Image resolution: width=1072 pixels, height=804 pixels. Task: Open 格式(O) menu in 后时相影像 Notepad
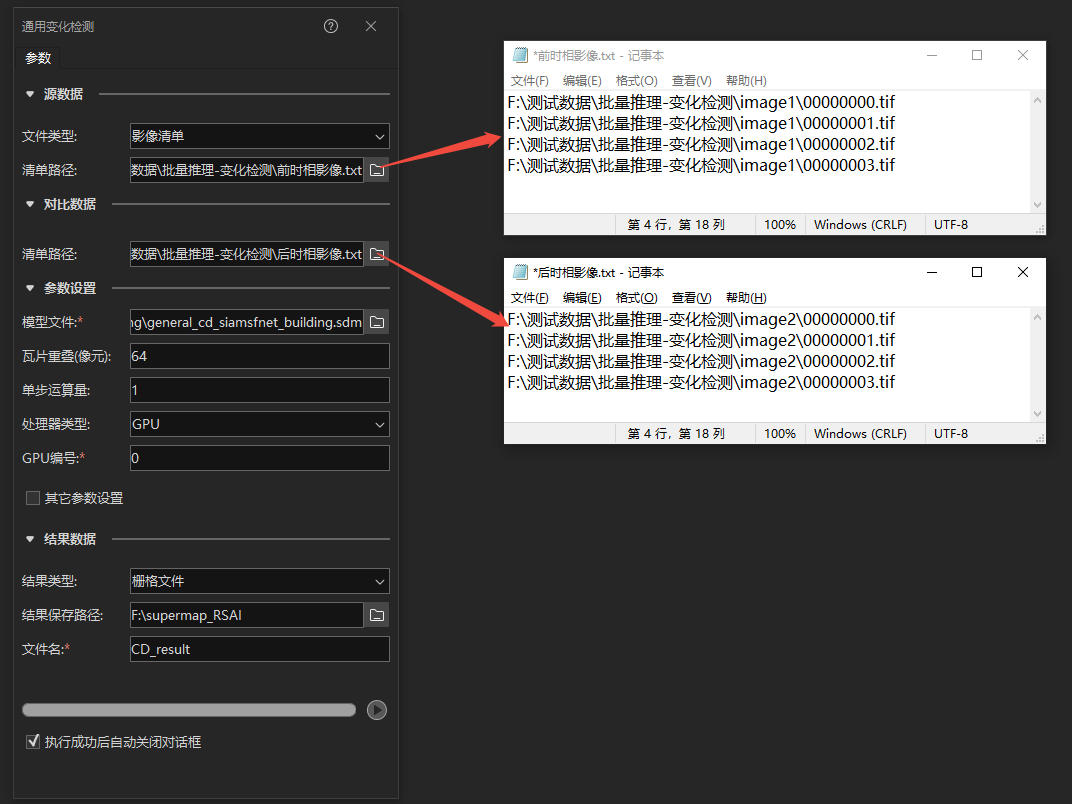636,298
